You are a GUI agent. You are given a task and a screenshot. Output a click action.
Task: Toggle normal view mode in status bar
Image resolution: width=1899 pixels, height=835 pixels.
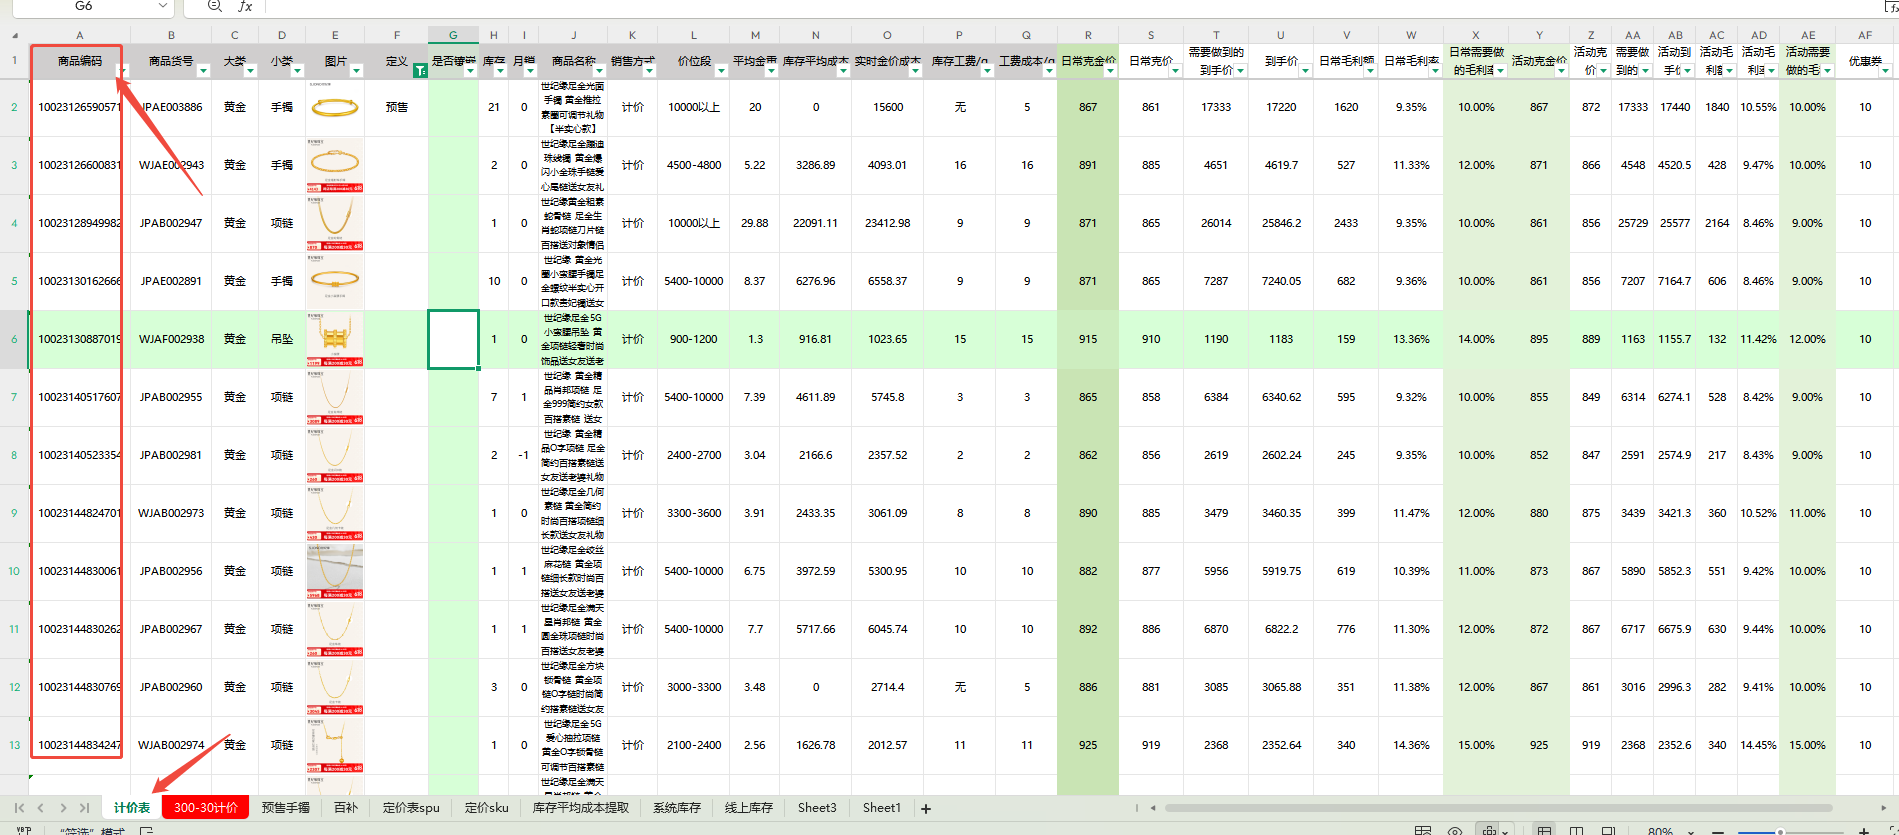1545,830
